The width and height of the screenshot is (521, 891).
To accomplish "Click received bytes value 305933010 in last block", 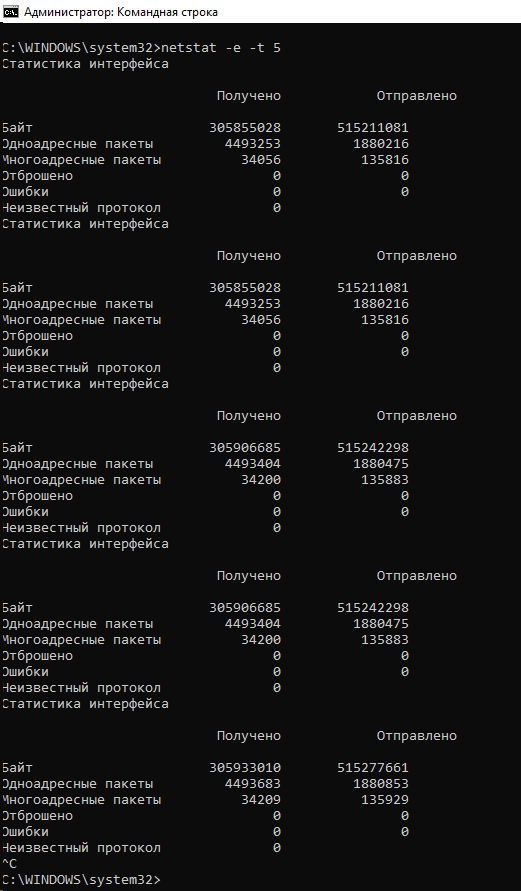I will [x=245, y=768].
